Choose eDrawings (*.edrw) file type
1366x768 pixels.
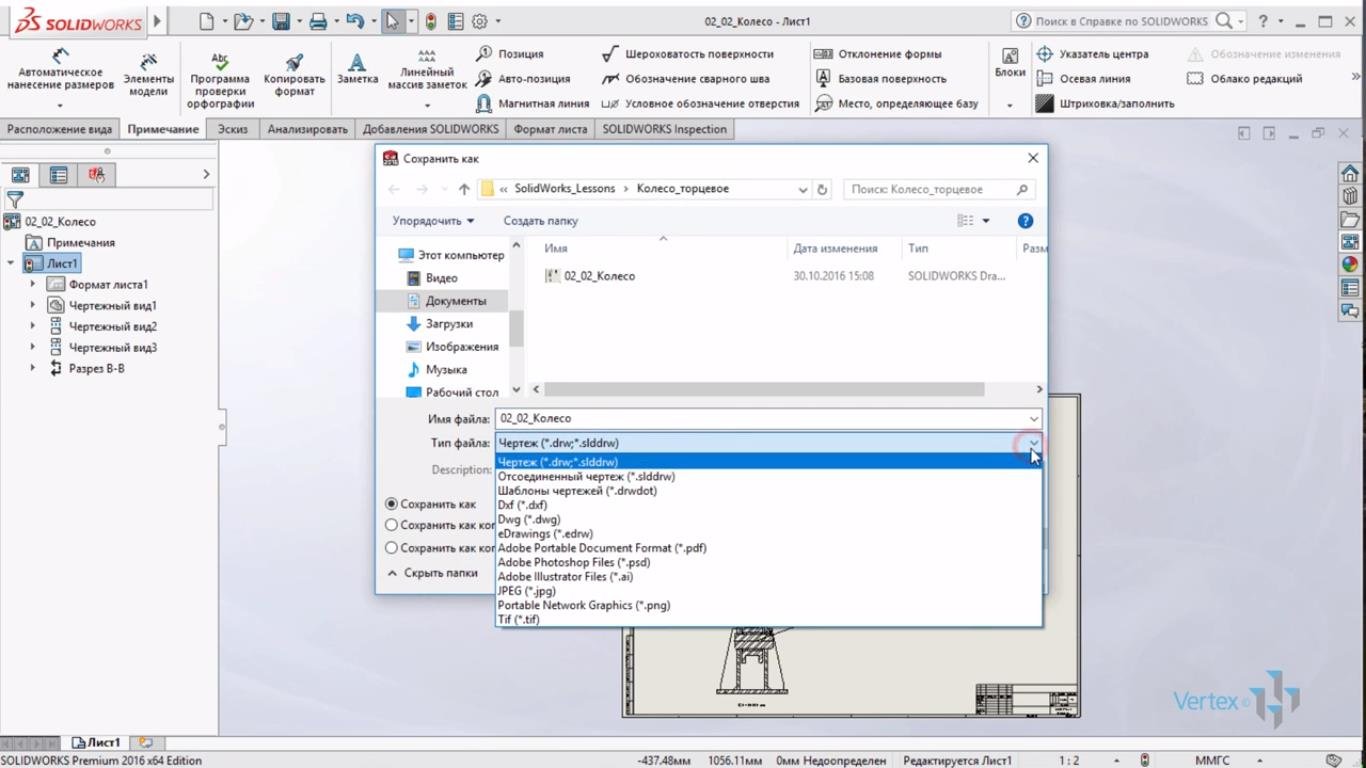point(768,534)
